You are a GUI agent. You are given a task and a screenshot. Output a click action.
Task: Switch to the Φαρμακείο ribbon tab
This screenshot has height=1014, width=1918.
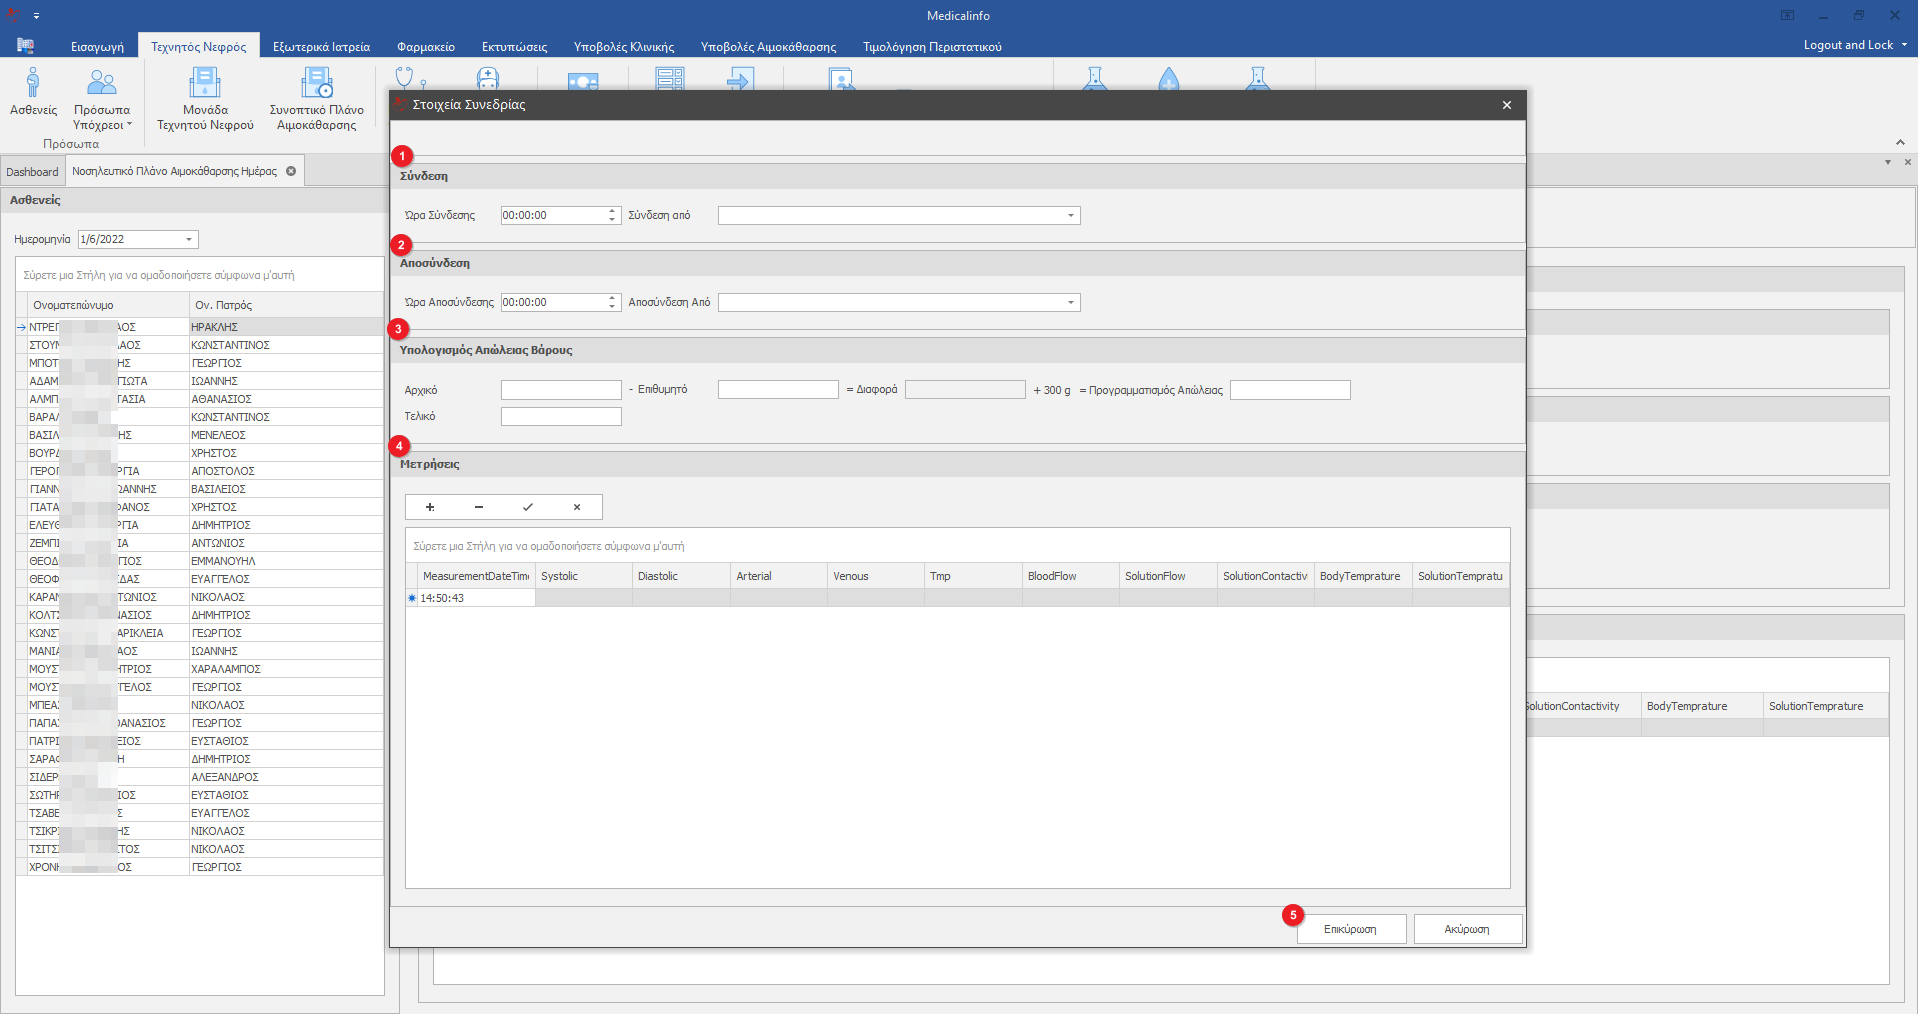click(425, 47)
